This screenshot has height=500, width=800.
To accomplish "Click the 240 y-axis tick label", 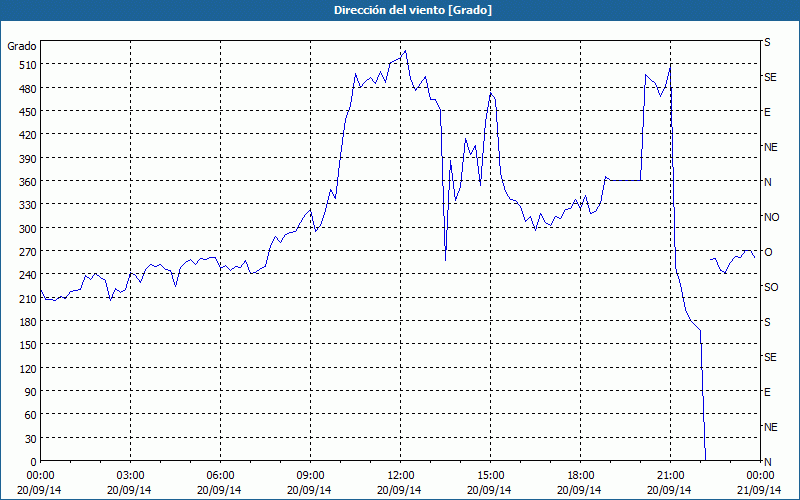I will pos(28,275).
